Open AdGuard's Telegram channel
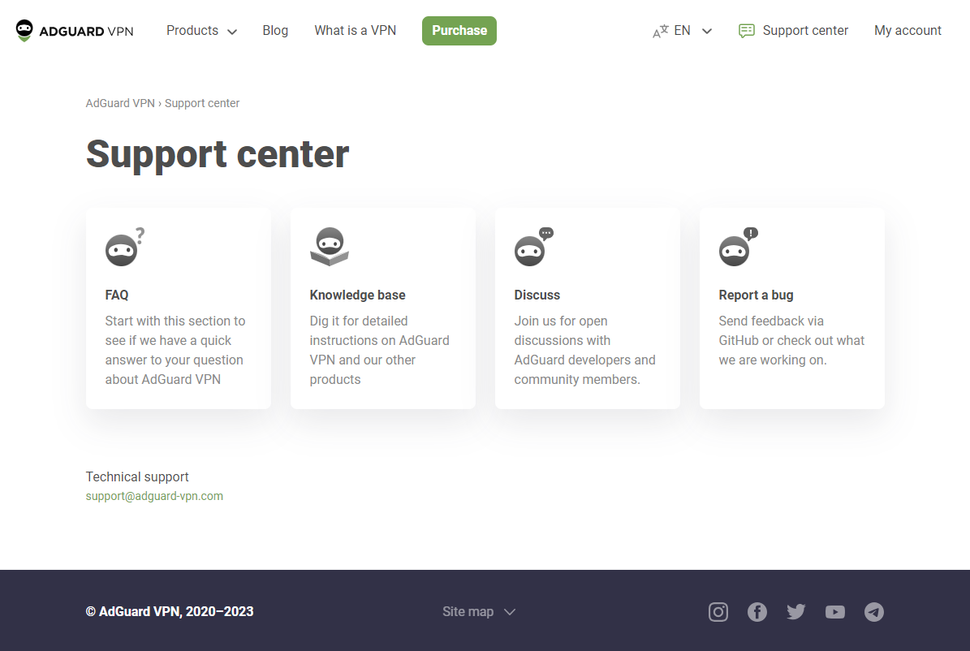Image resolution: width=970 pixels, height=651 pixels. 874,611
